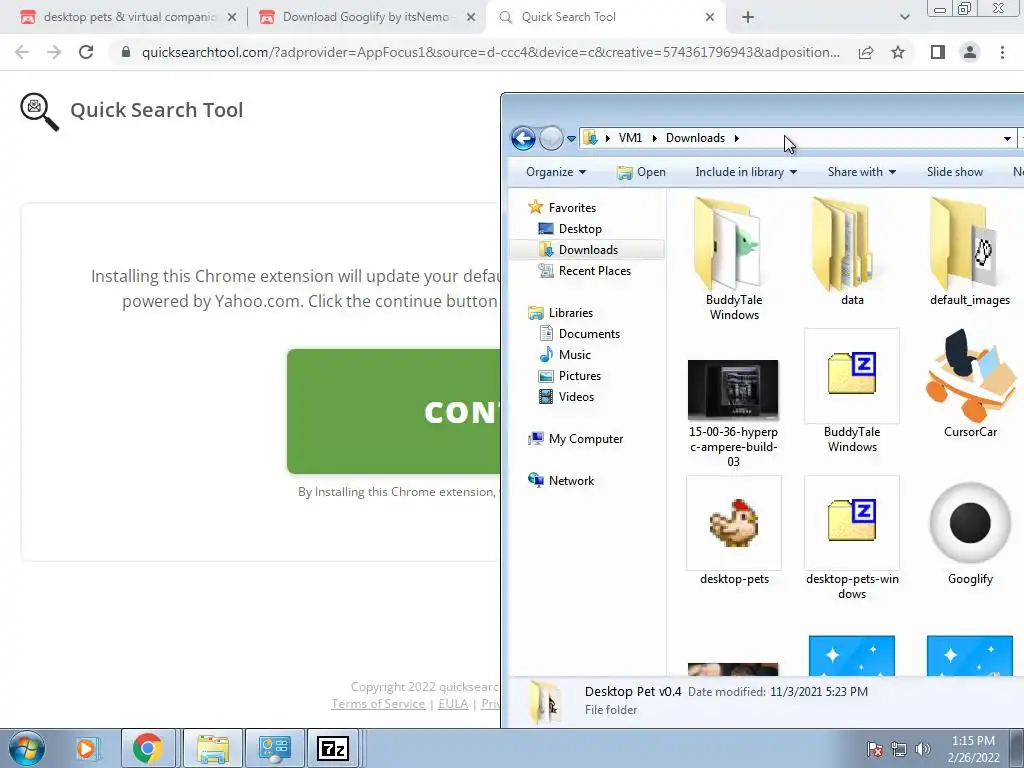The height and width of the screenshot is (768, 1024).
Task: Open Chrome three-dot menu
Action: point(1002,52)
